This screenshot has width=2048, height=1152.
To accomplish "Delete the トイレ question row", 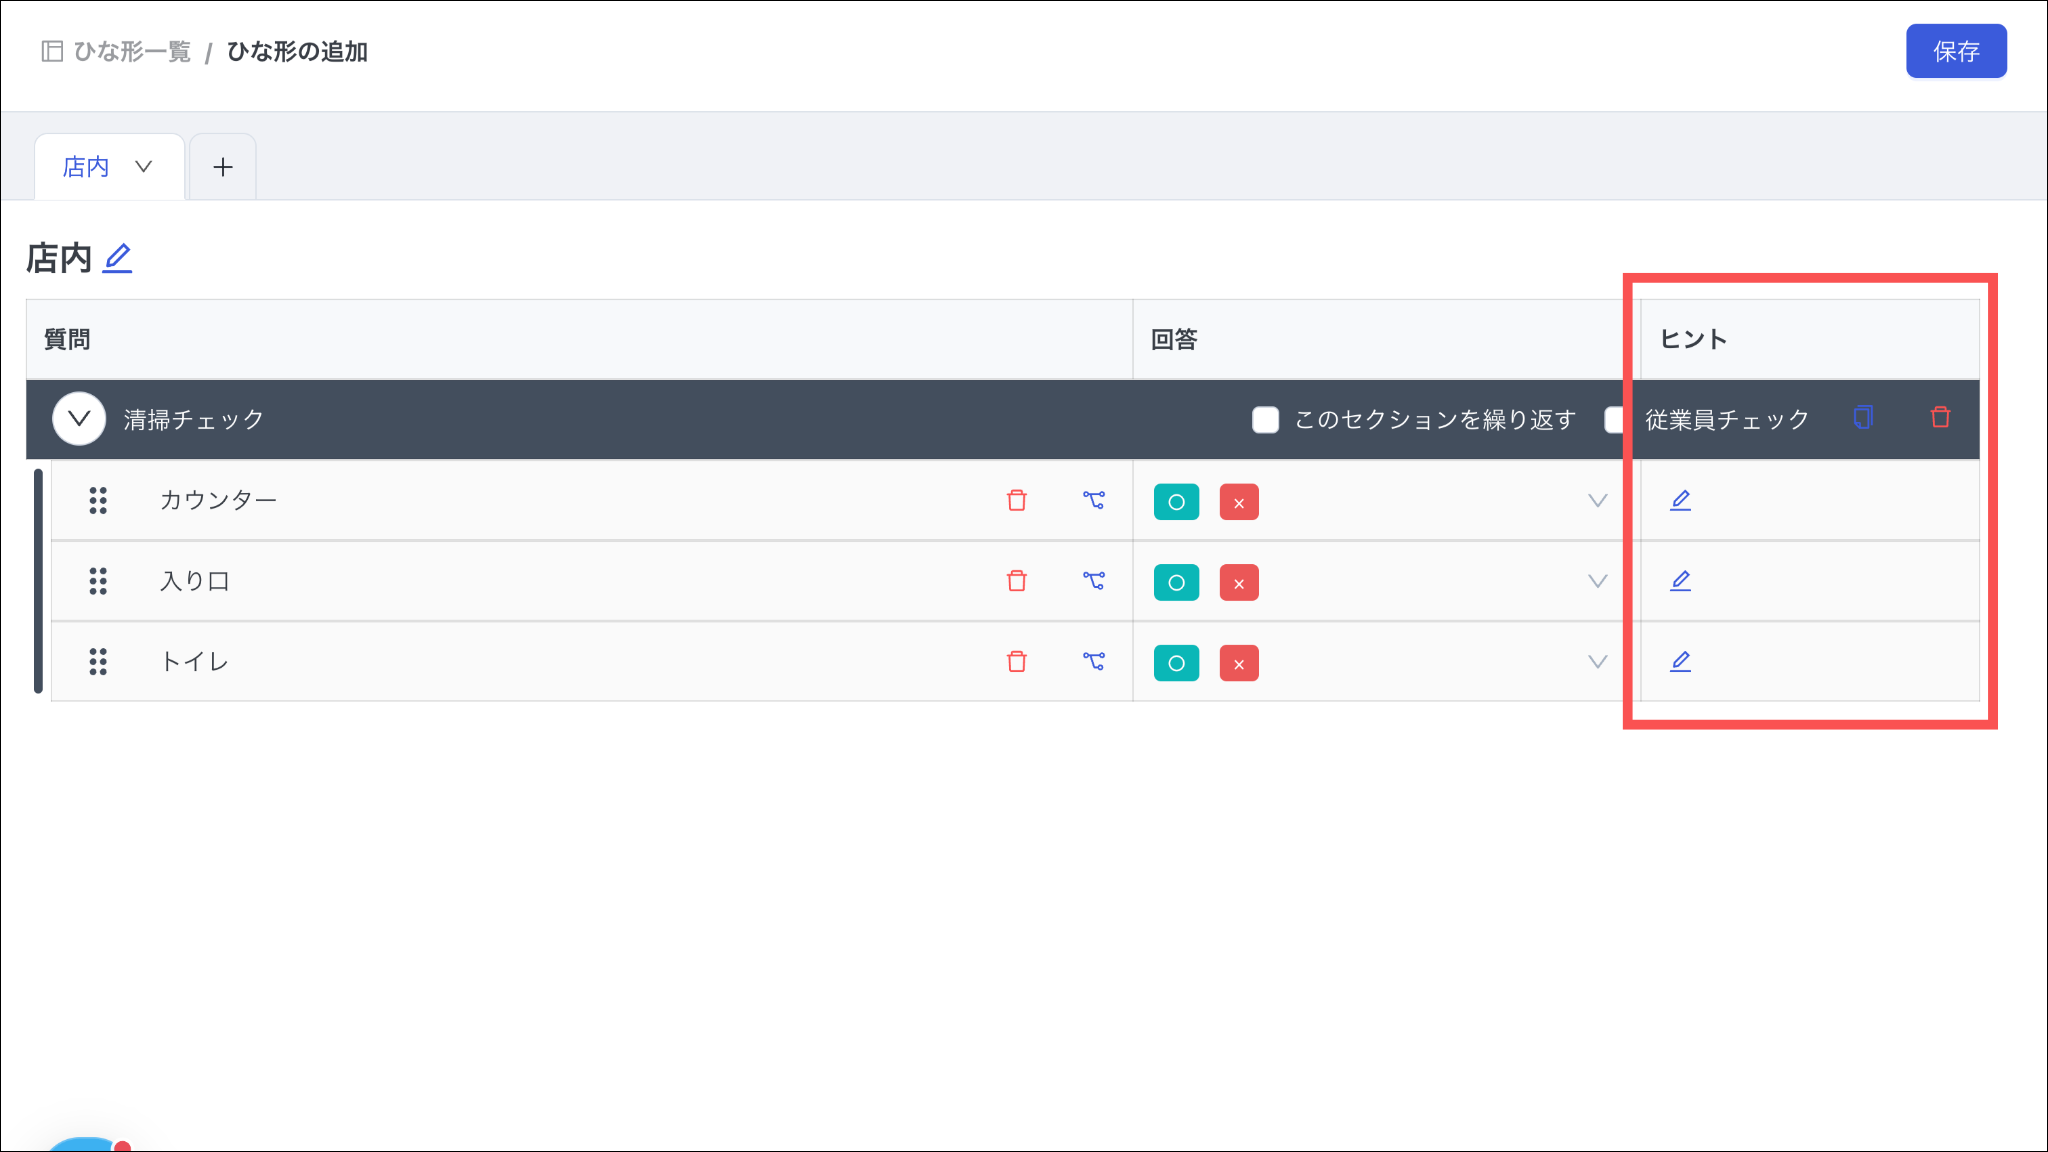I will [1017, 662].
